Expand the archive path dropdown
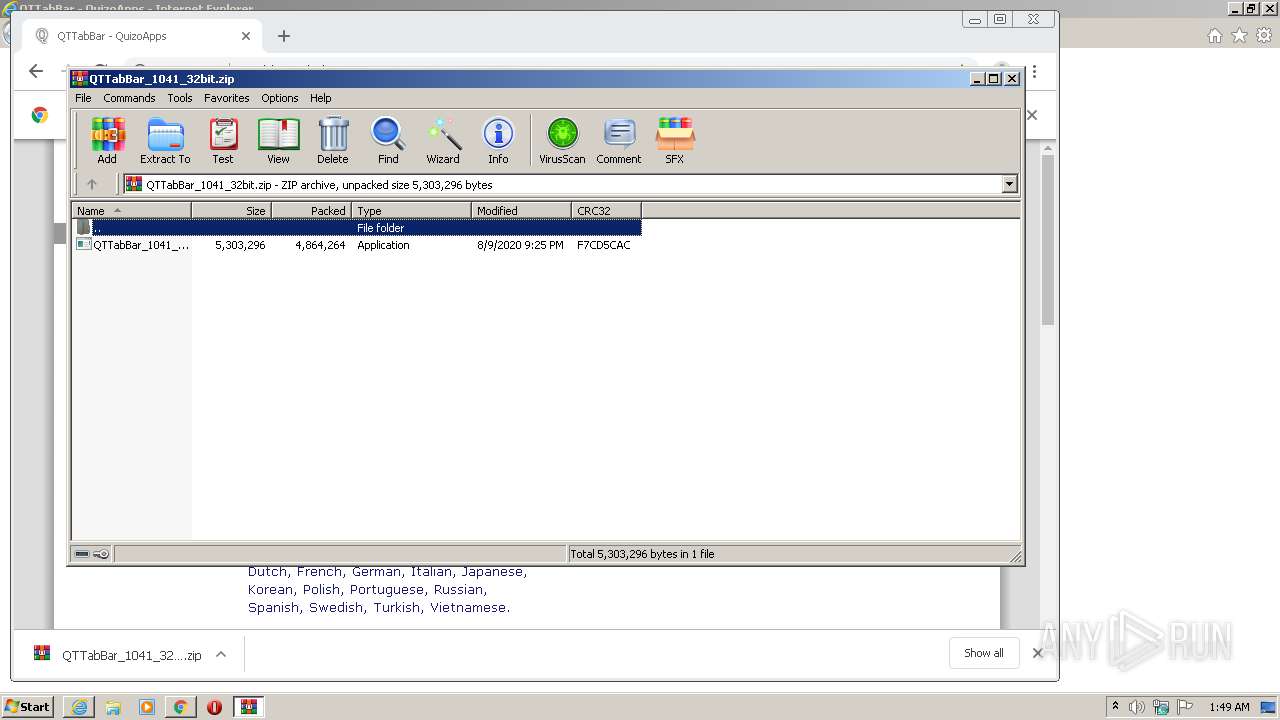 tap(1009, 184)
